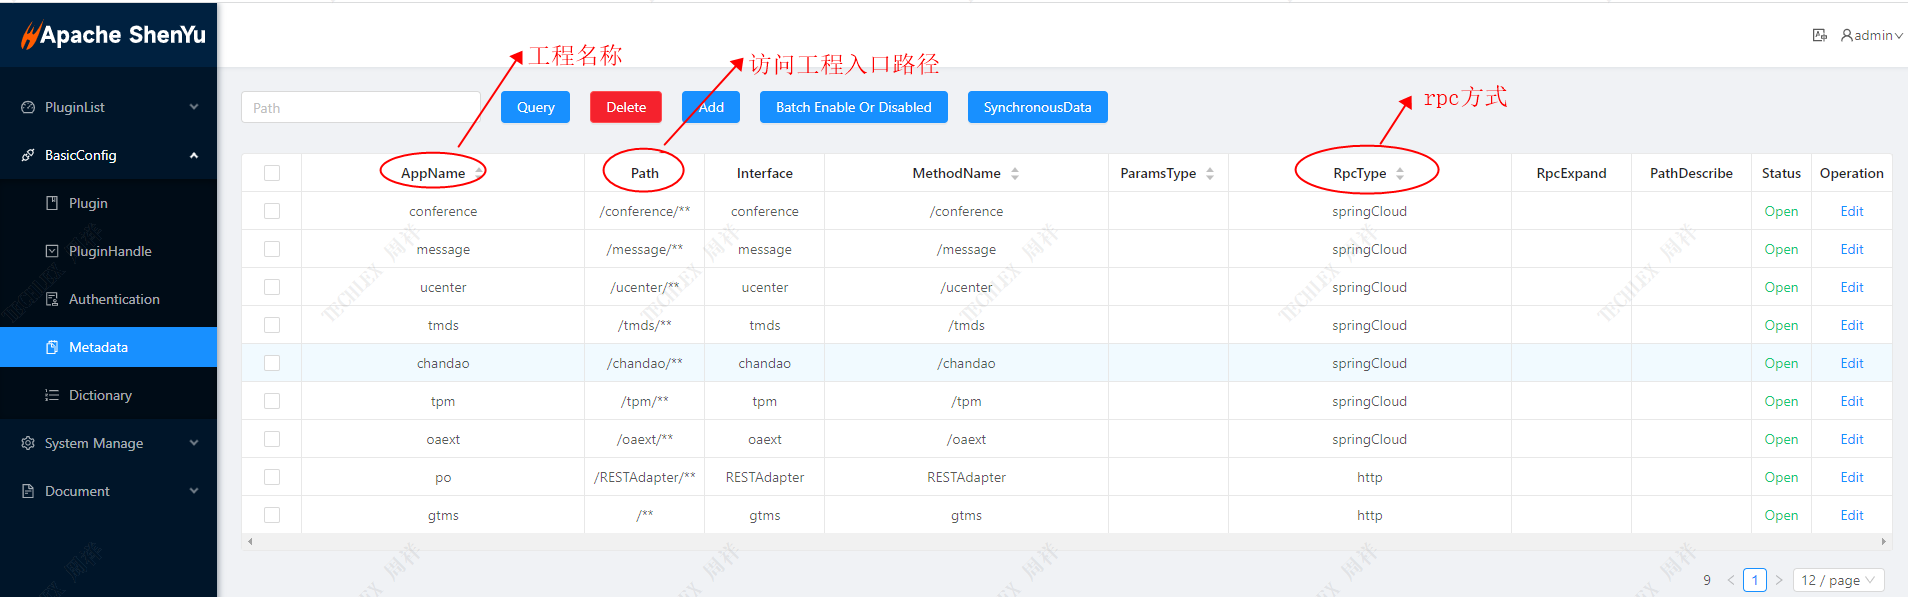The image size is (1908, 597).
Task: Open the PluginList menu
Action: tap(108, 107)
